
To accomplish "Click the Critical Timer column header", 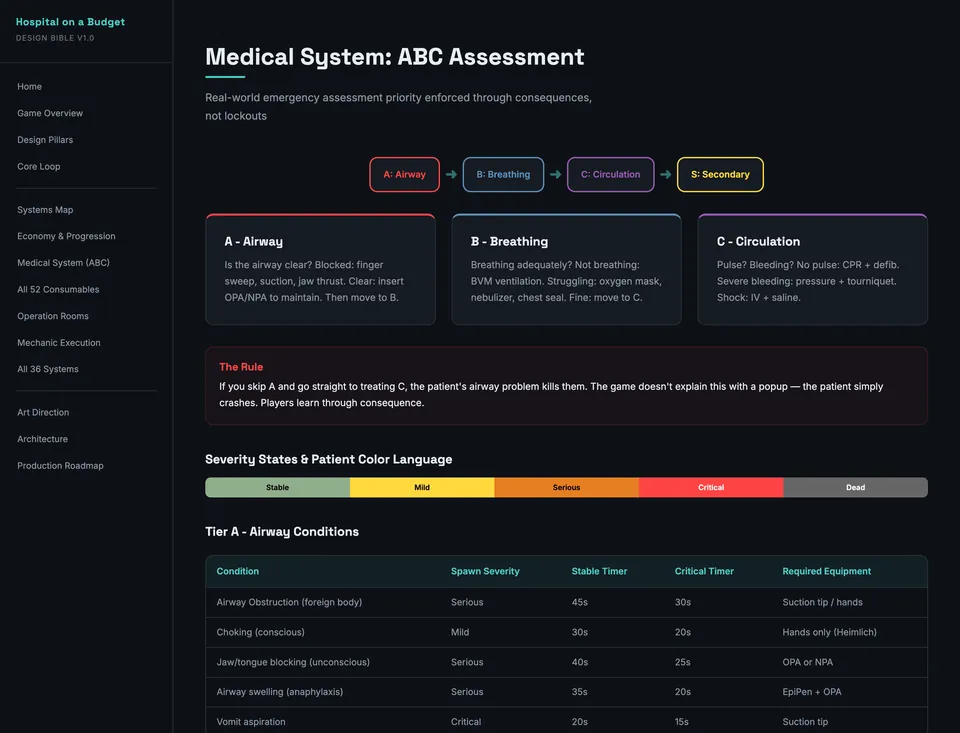I will (x=704, y=571).
